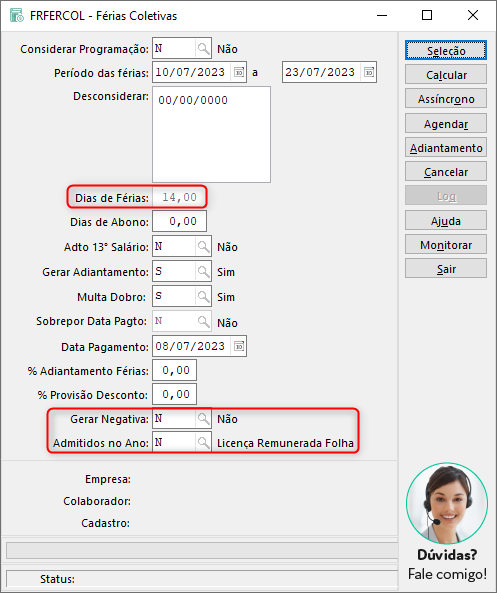Image resolution: width=497 pixels, height=593 pixels.
Task: Click the Sair button to exit
Action: point(446,269)
